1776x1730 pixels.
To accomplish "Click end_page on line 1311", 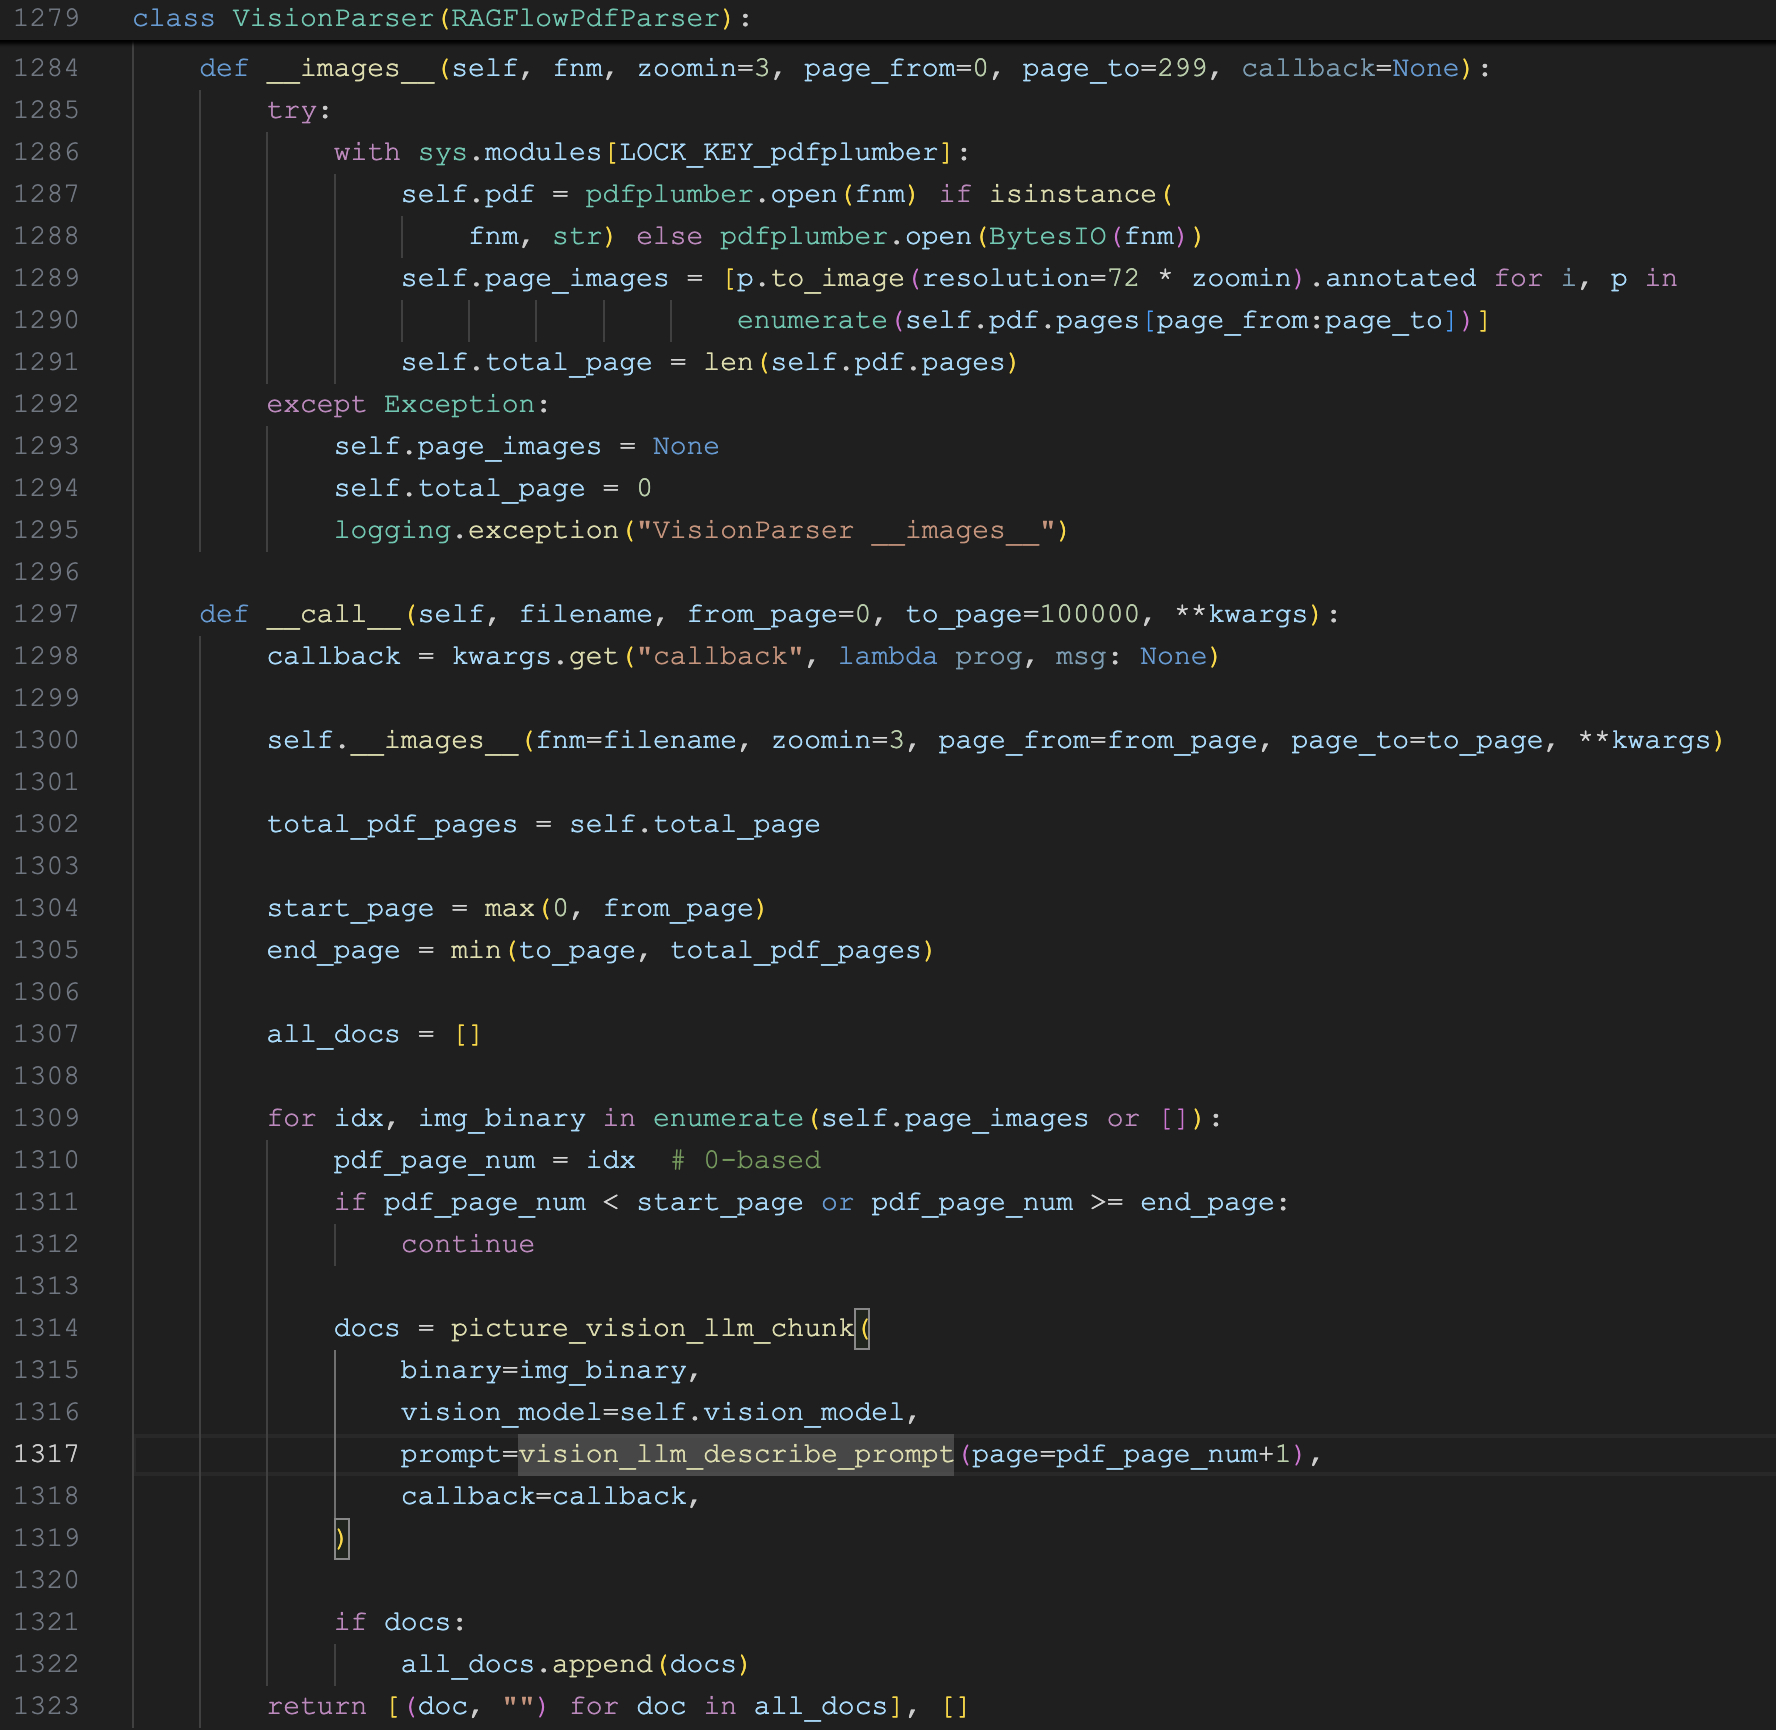I will [1207, 1202].
